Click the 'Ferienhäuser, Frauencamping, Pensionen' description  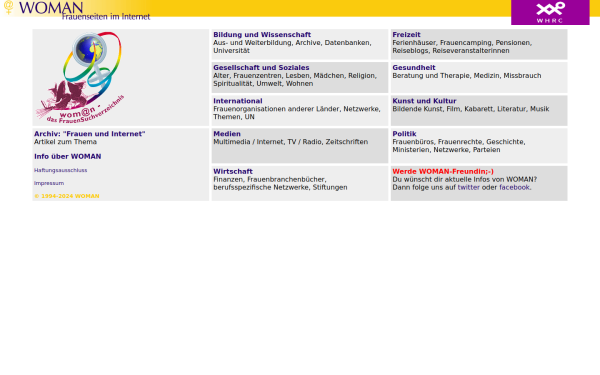[x=462, y=47]
